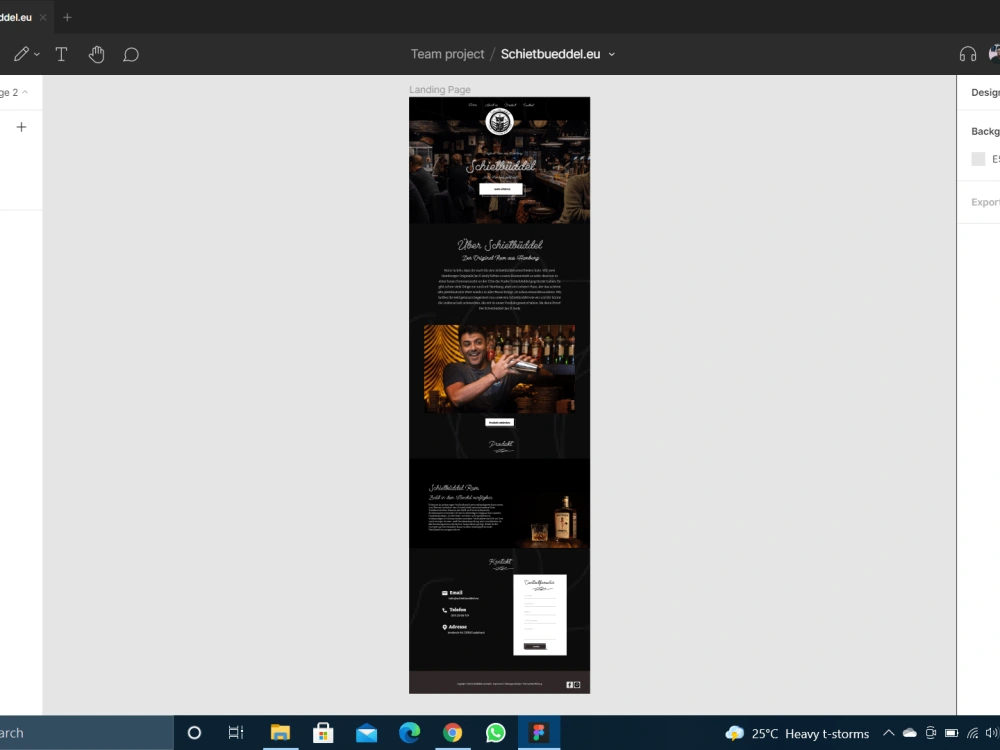1000x750 pixels.
Task: Select the bartender photo in the frame
Action: 499,369
